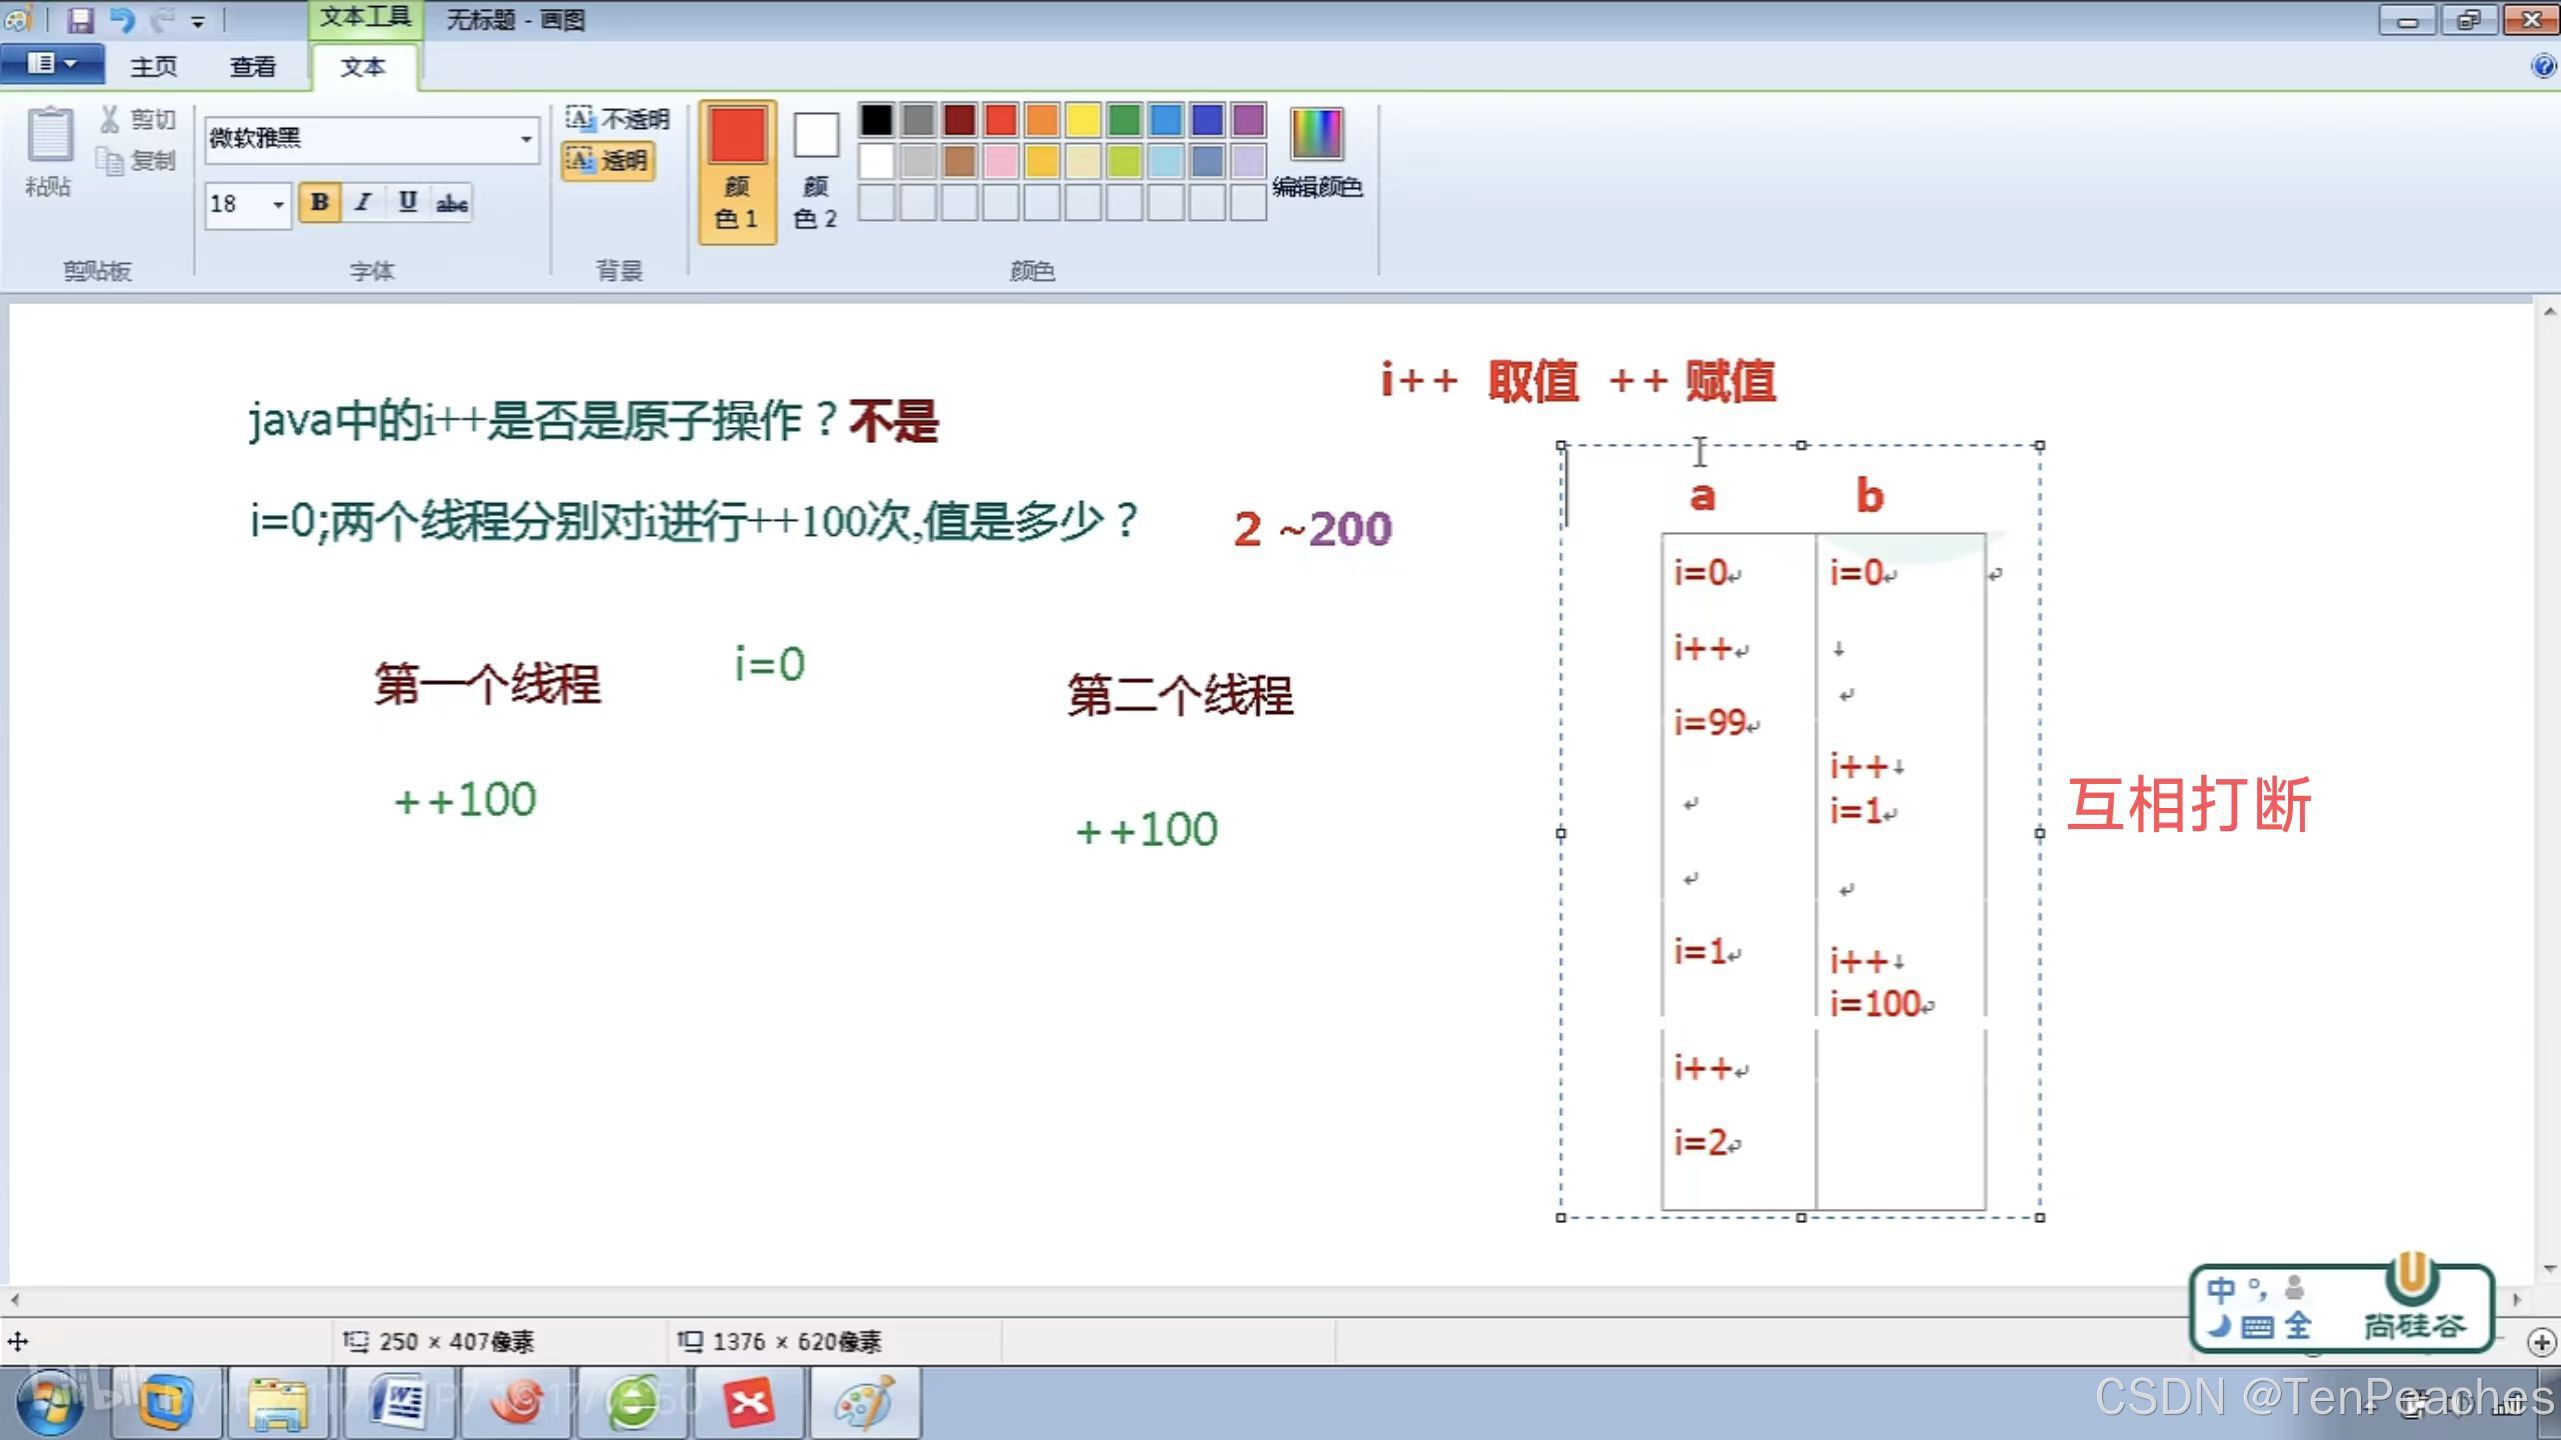
Task: Pick the green color swatch
Action: tap(1123, 120)
